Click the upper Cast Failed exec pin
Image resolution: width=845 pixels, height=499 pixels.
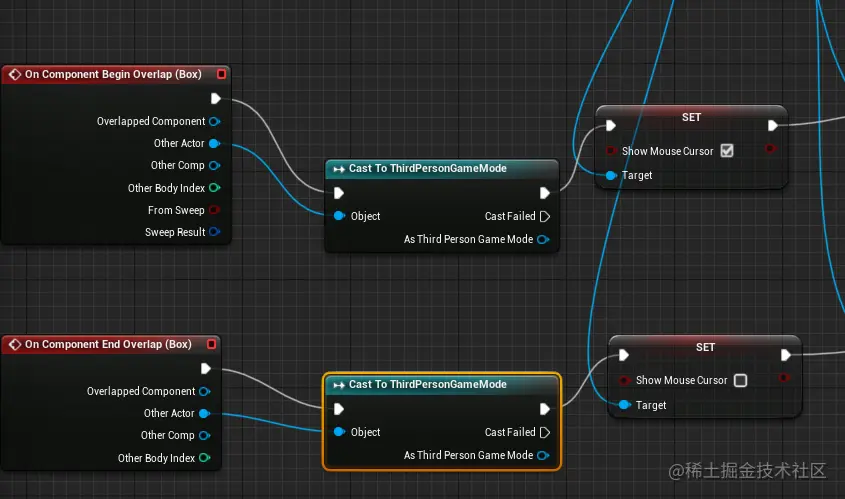pyautogui.click(x=545, y=216)
